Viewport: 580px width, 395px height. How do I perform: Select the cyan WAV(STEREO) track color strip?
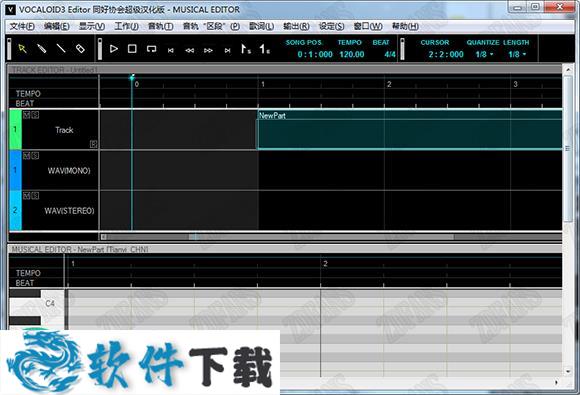tap(15, 210)
